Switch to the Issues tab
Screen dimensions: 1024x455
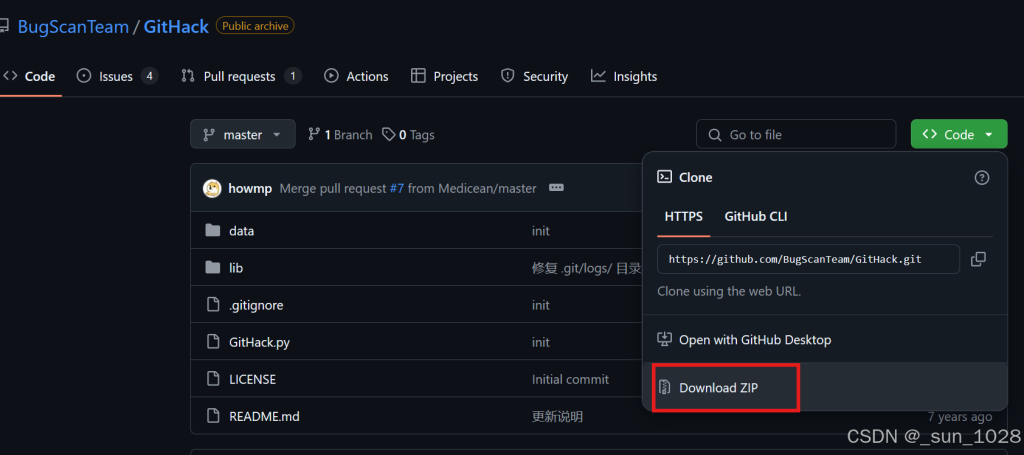[117, 76]
